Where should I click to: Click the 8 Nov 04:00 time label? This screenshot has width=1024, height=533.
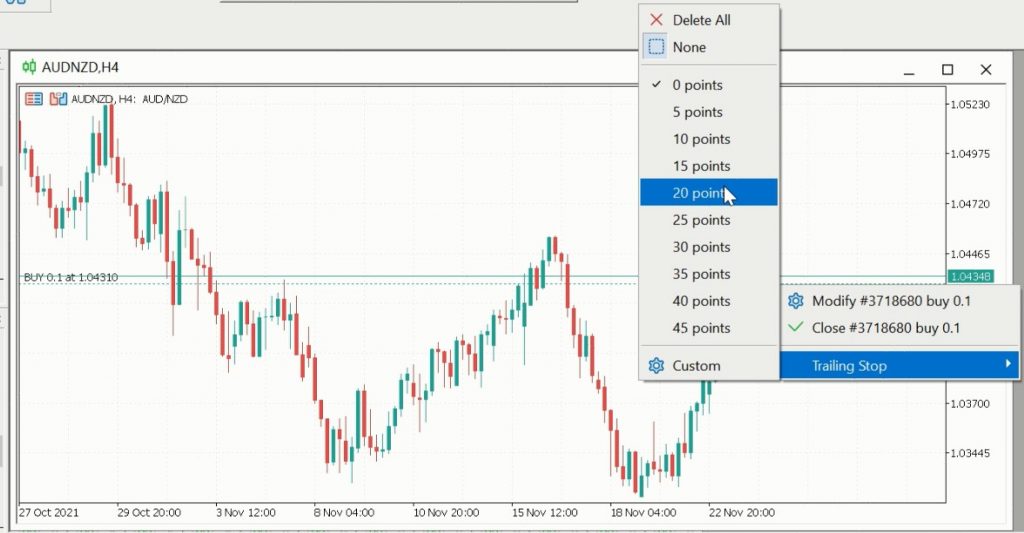344,513
